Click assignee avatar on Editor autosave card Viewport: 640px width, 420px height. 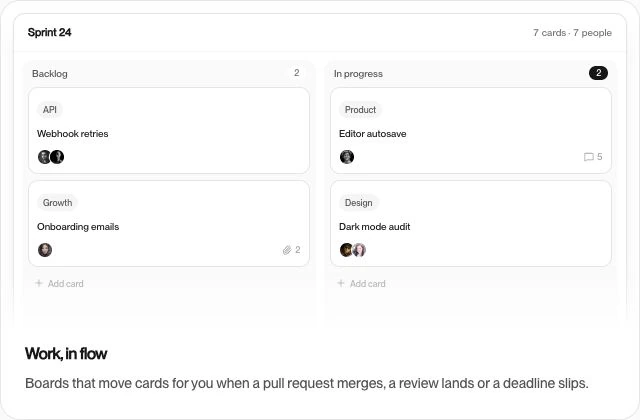click(347, 157)
